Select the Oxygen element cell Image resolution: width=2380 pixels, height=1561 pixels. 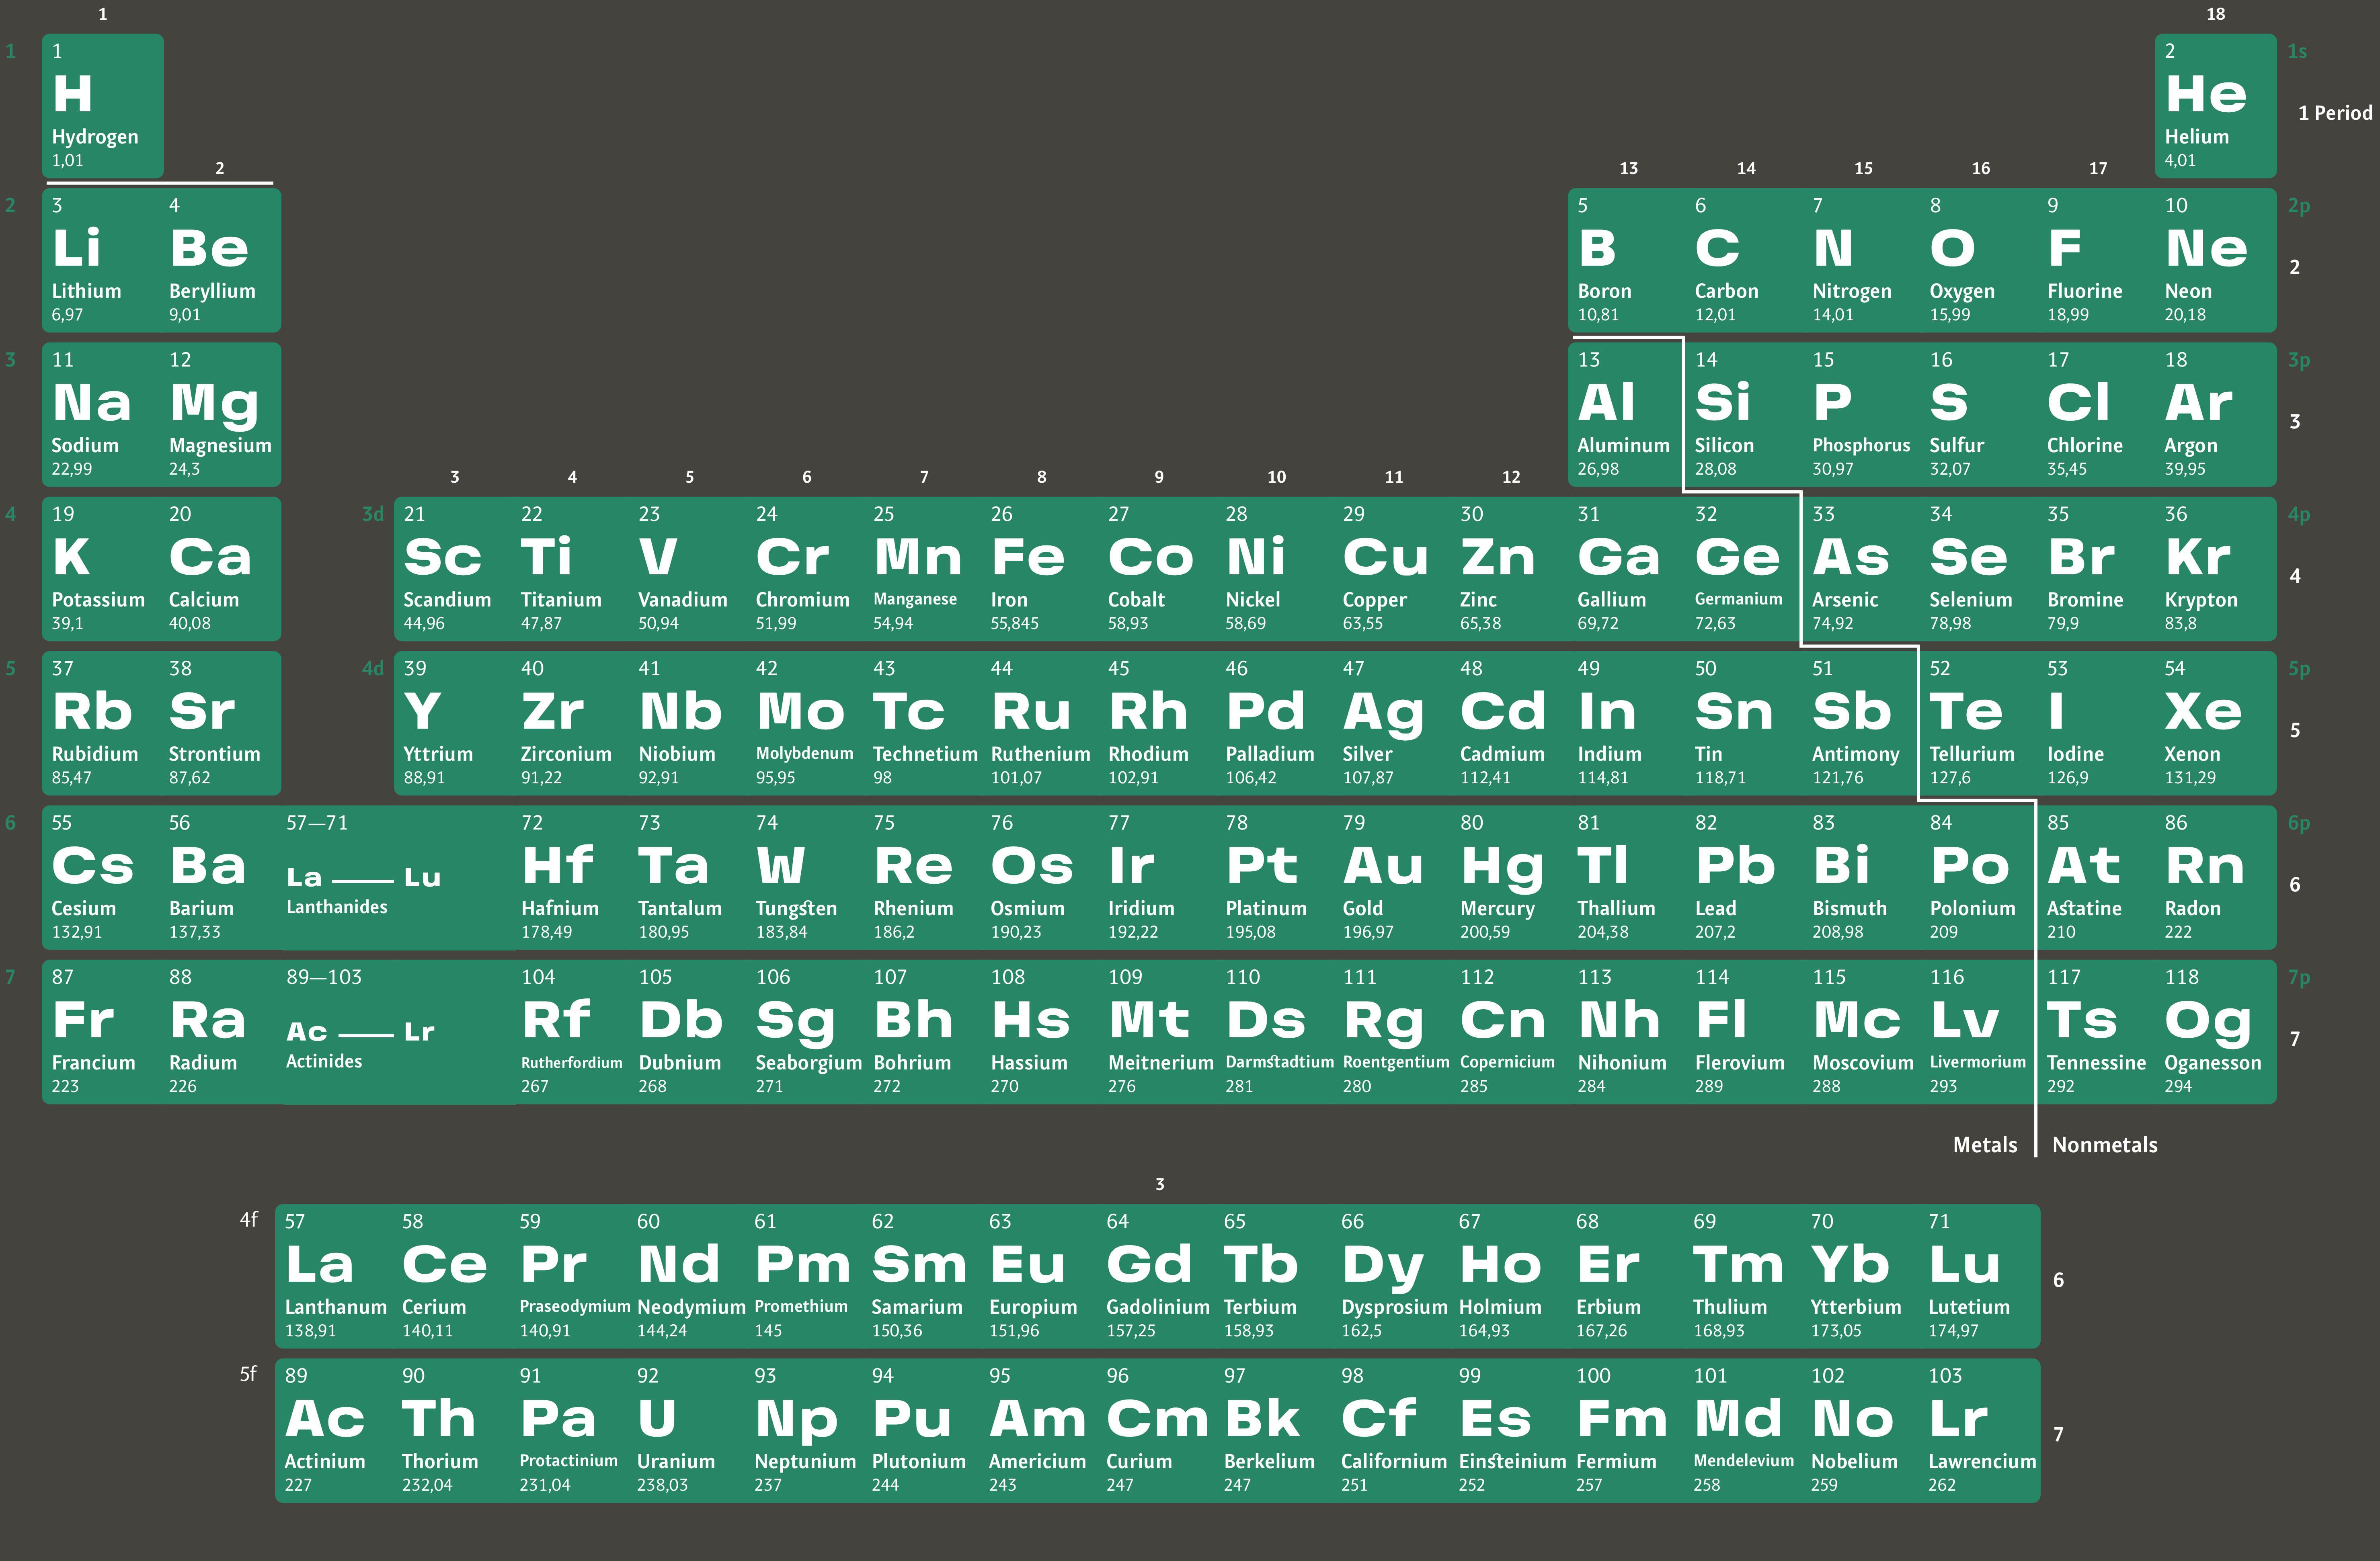[x=1976, y=260]
